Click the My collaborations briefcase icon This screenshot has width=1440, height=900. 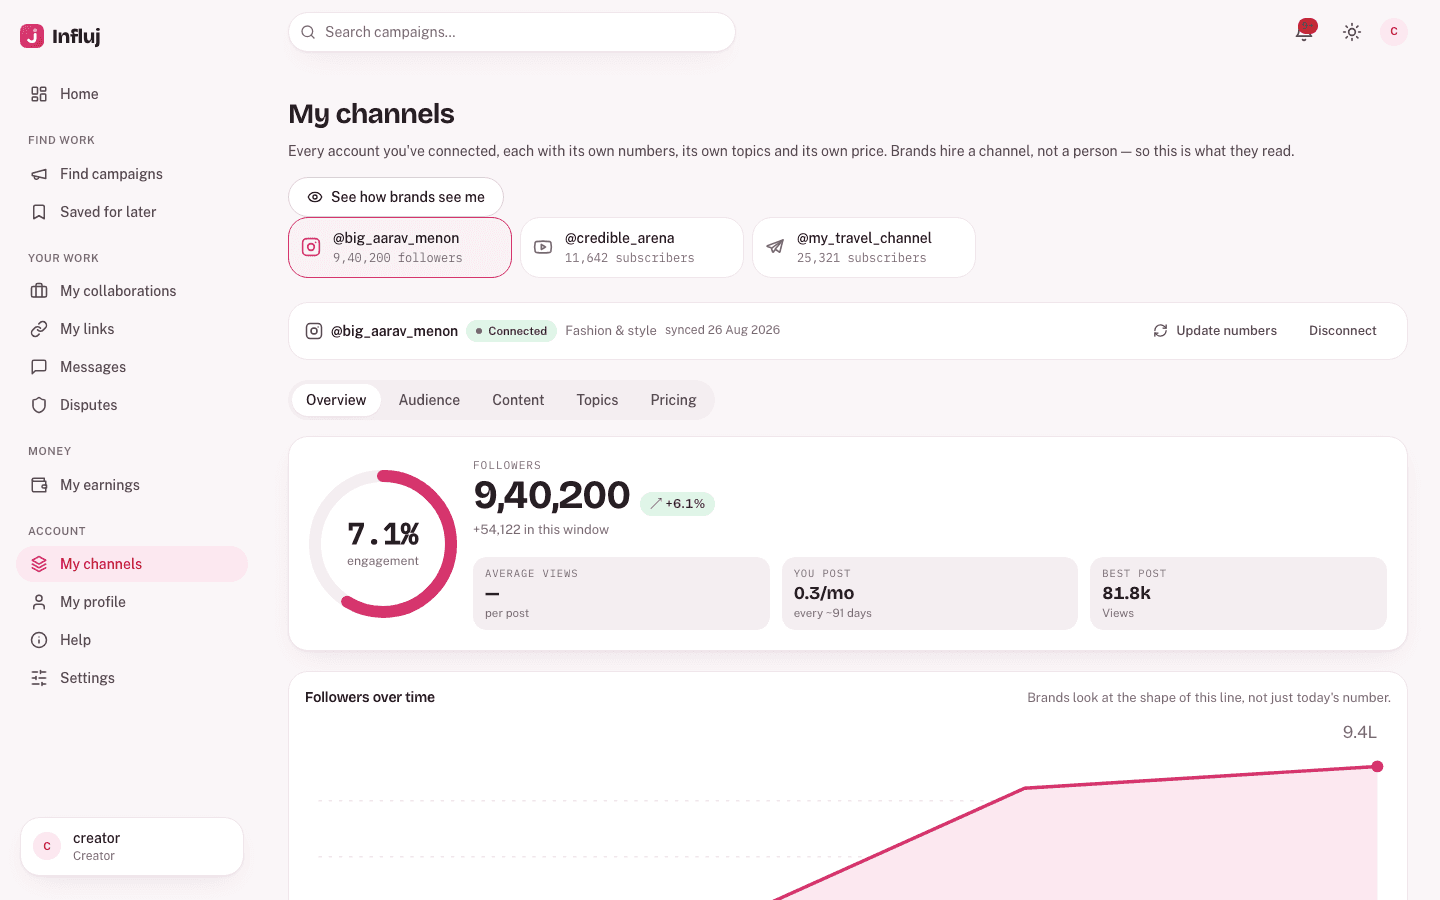click(39, 291)
